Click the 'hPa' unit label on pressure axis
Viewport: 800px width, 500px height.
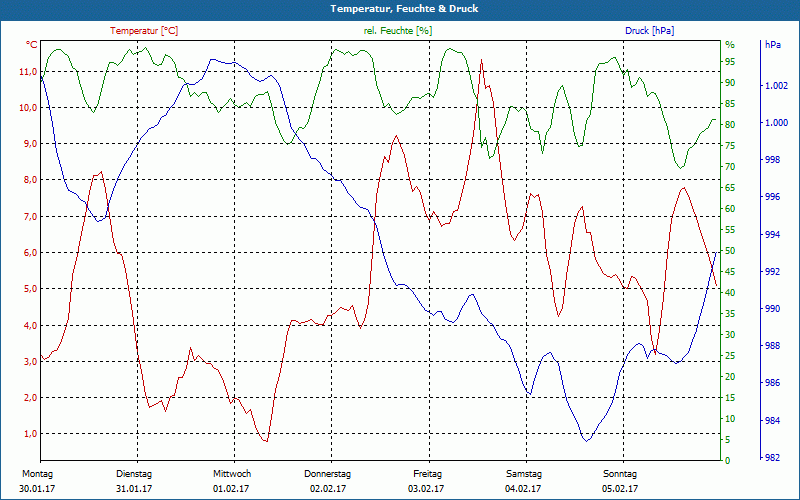773,44
